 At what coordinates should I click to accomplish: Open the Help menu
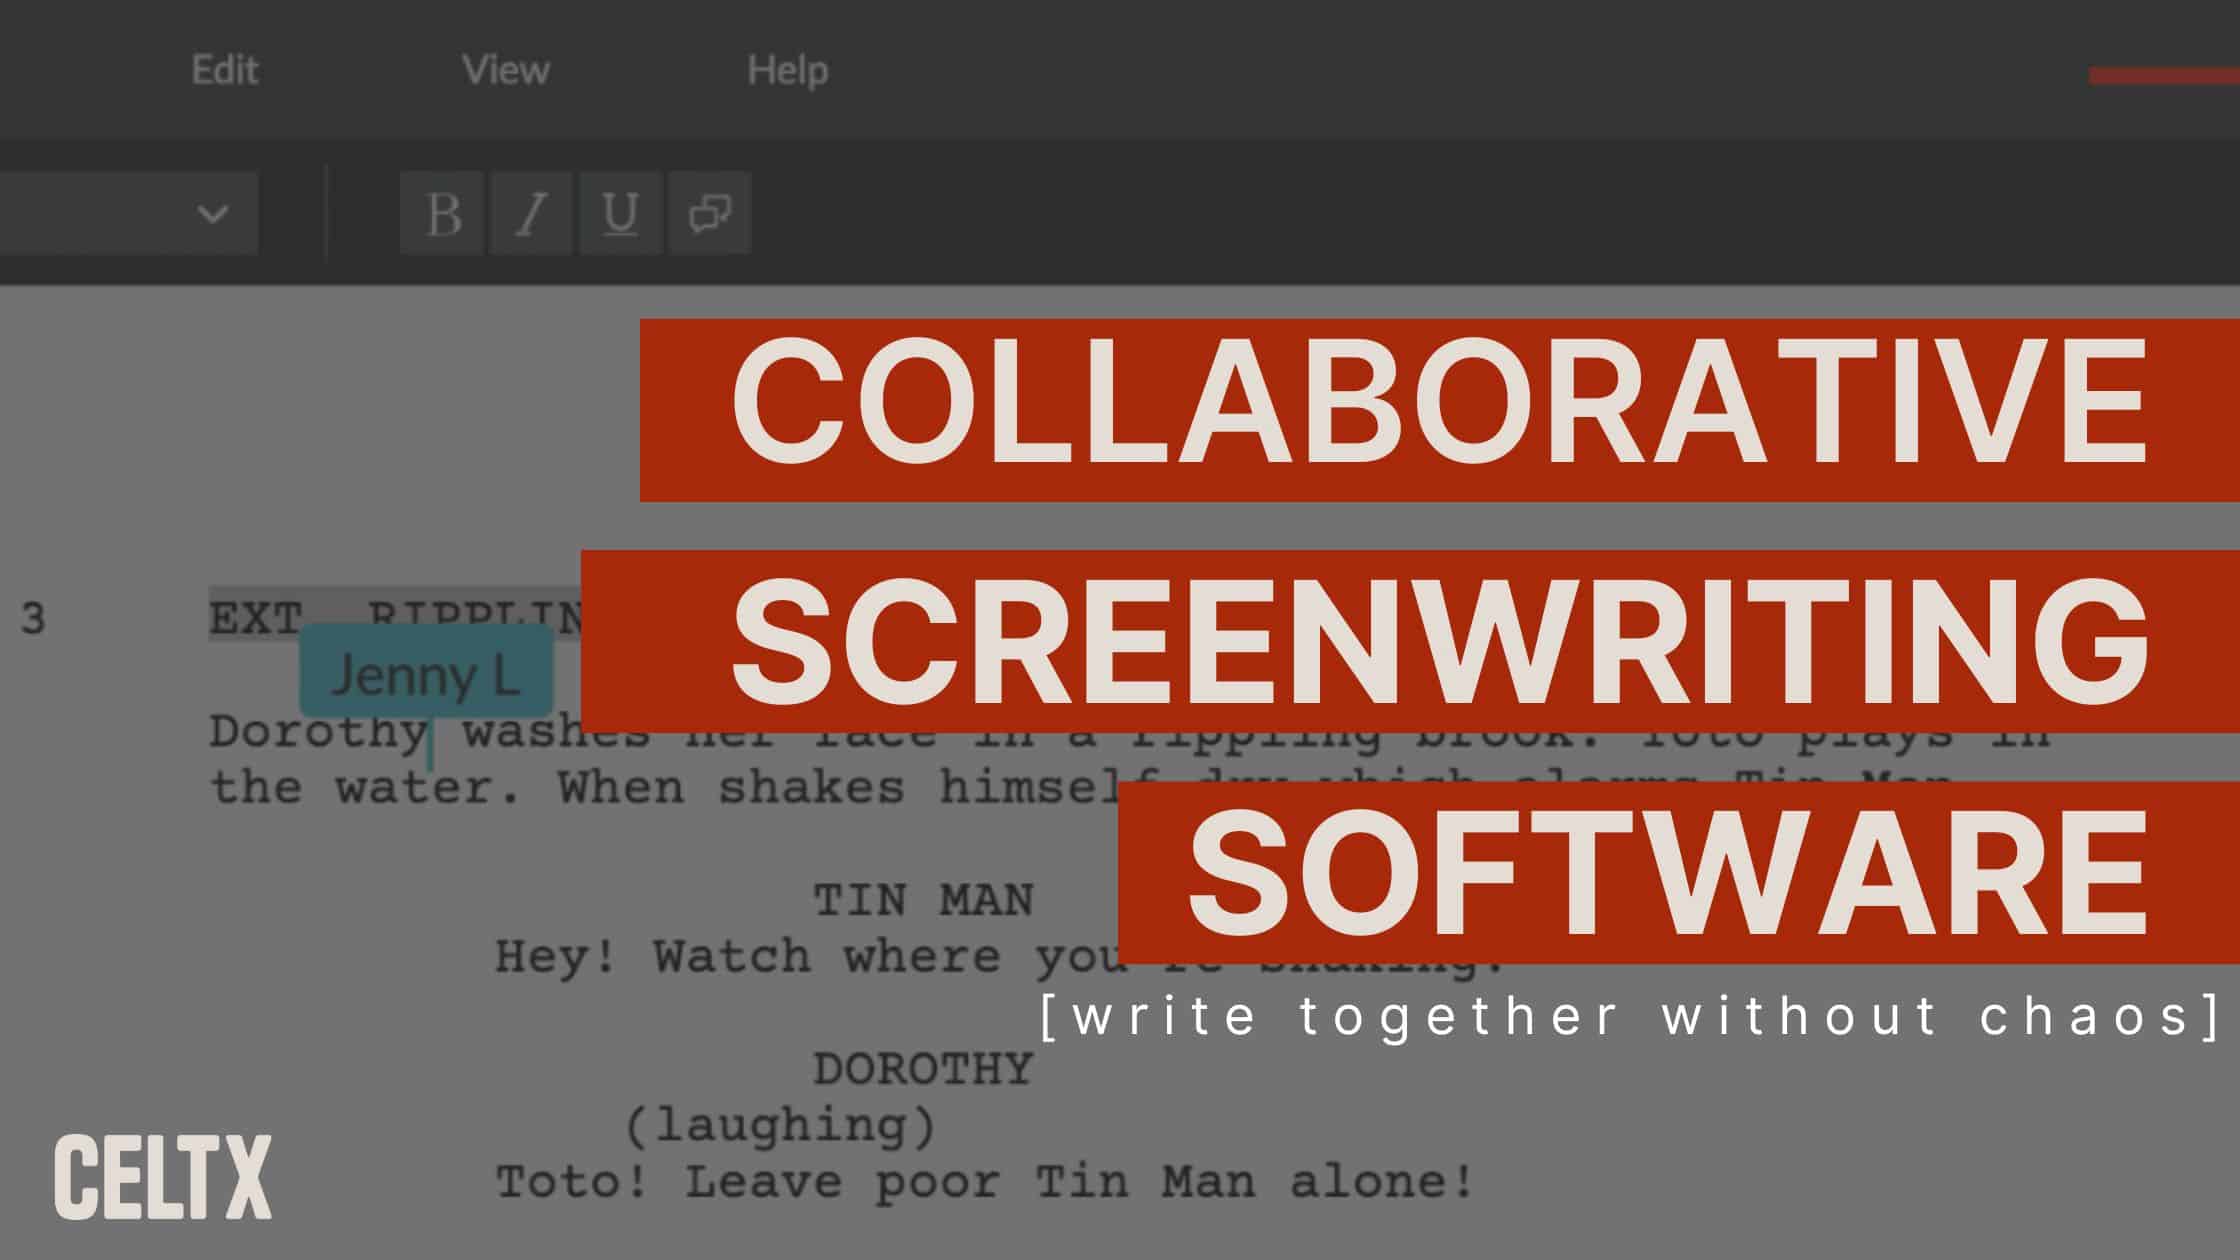point(787,70)
